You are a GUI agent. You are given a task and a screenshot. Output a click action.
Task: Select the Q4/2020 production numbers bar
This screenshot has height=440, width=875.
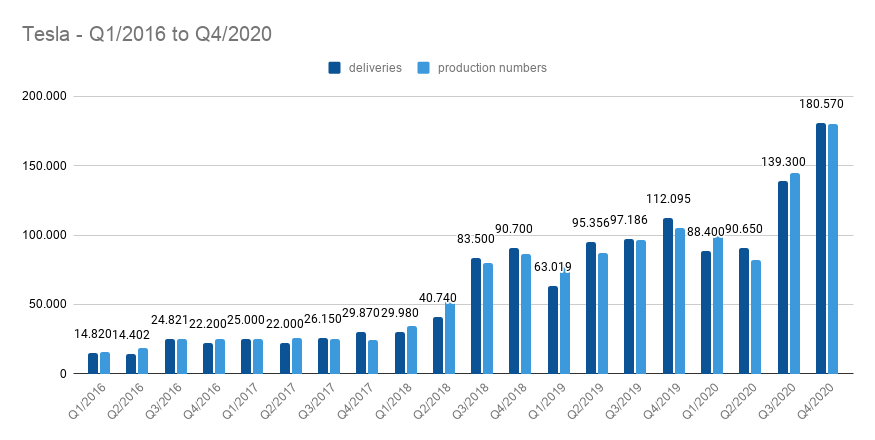click(x=833, y=249)
